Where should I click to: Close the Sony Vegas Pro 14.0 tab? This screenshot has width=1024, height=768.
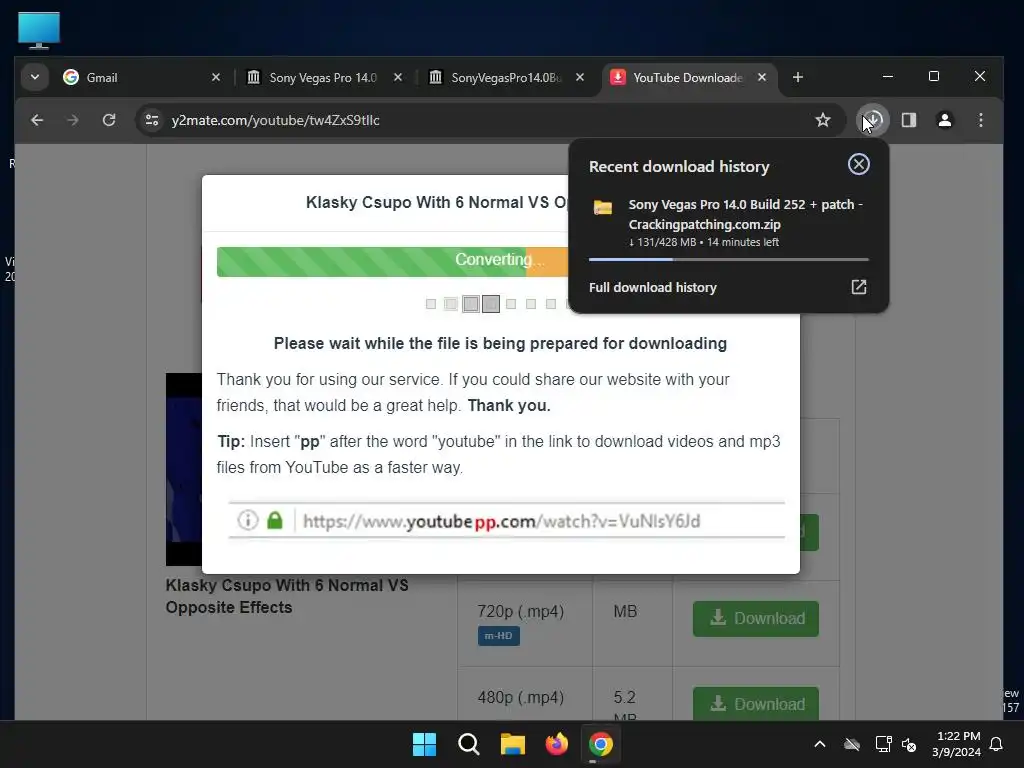398,77
